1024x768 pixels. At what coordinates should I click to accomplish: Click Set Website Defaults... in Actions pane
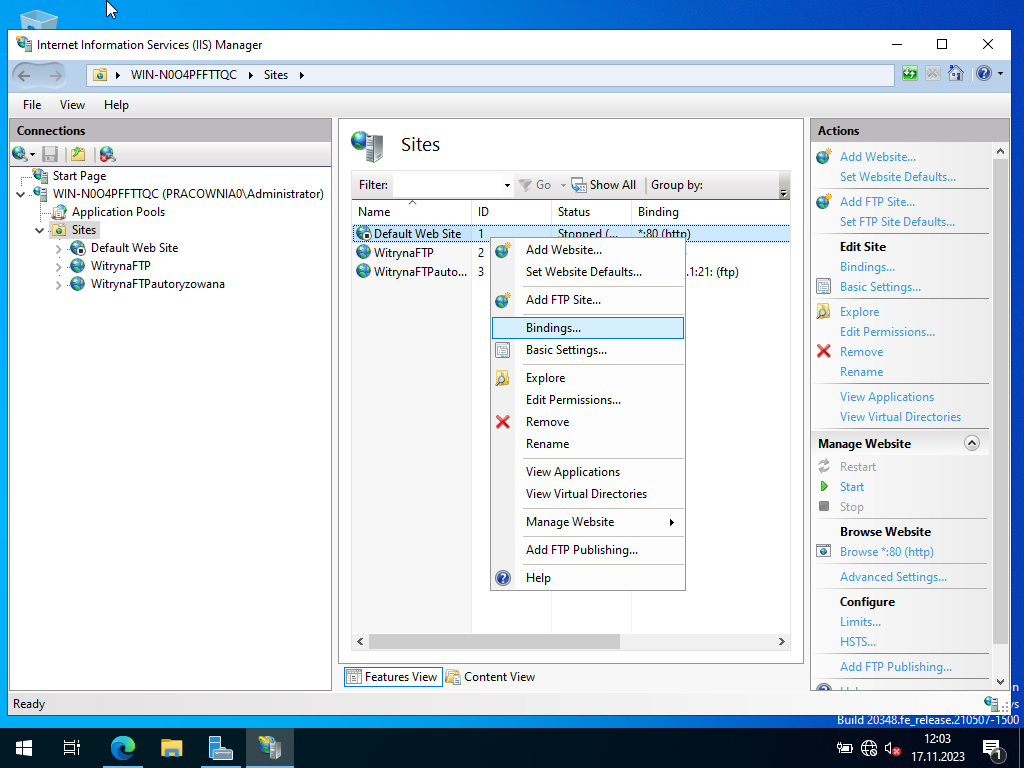(x=898, y=177)
